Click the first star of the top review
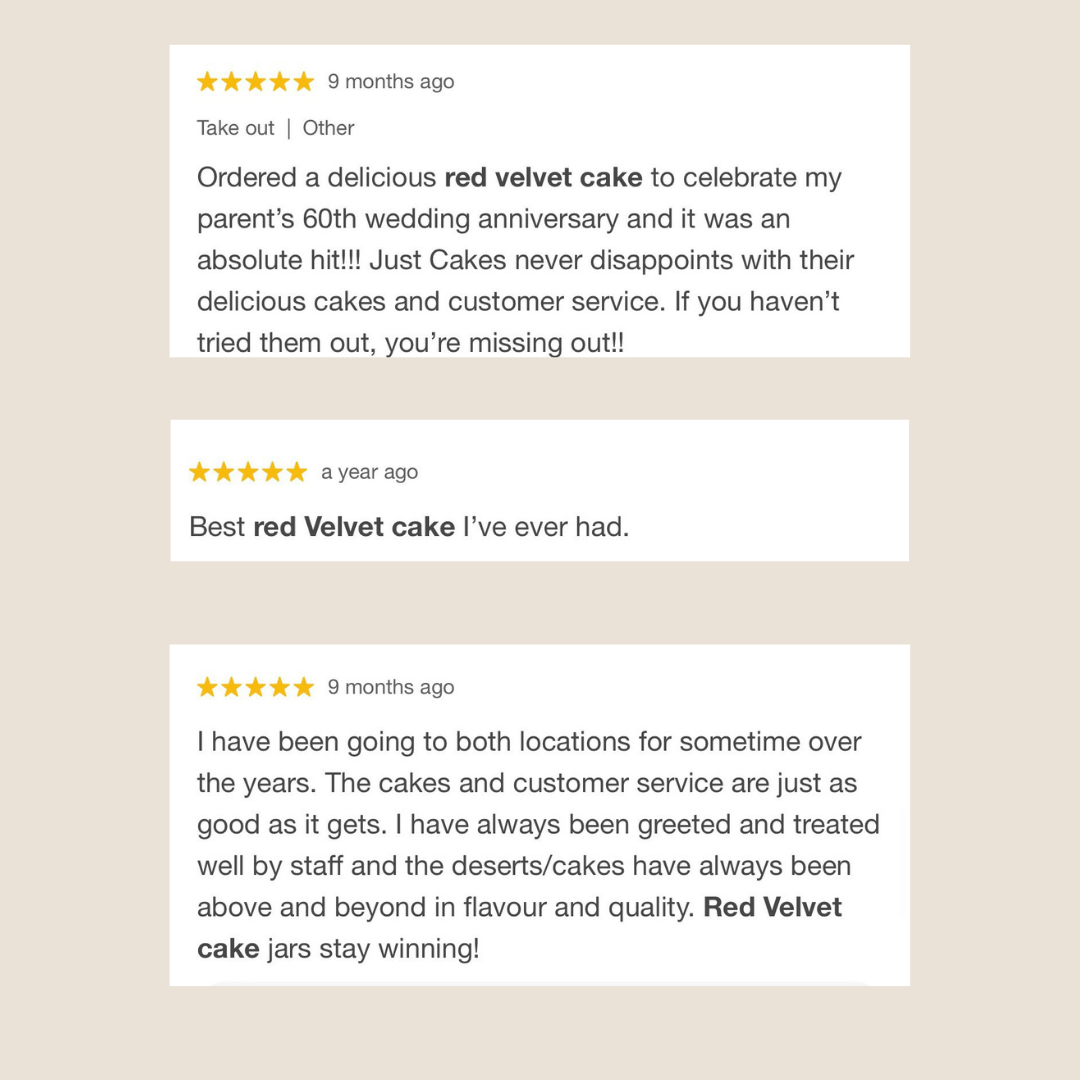This screenshot has width=1080, height=1080. (x=207, y=82)
